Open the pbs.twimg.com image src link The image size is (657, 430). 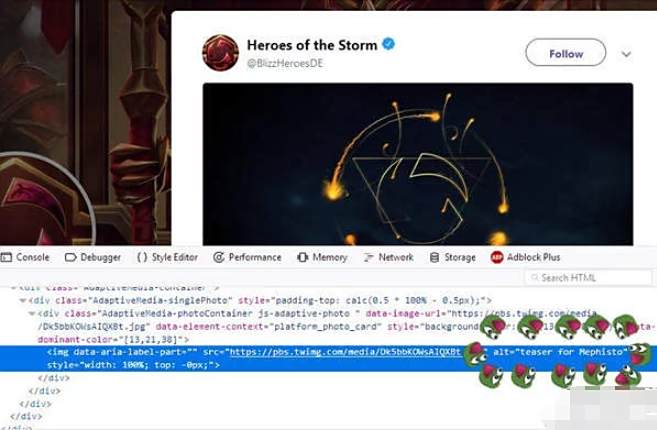(x=345, y=352)
